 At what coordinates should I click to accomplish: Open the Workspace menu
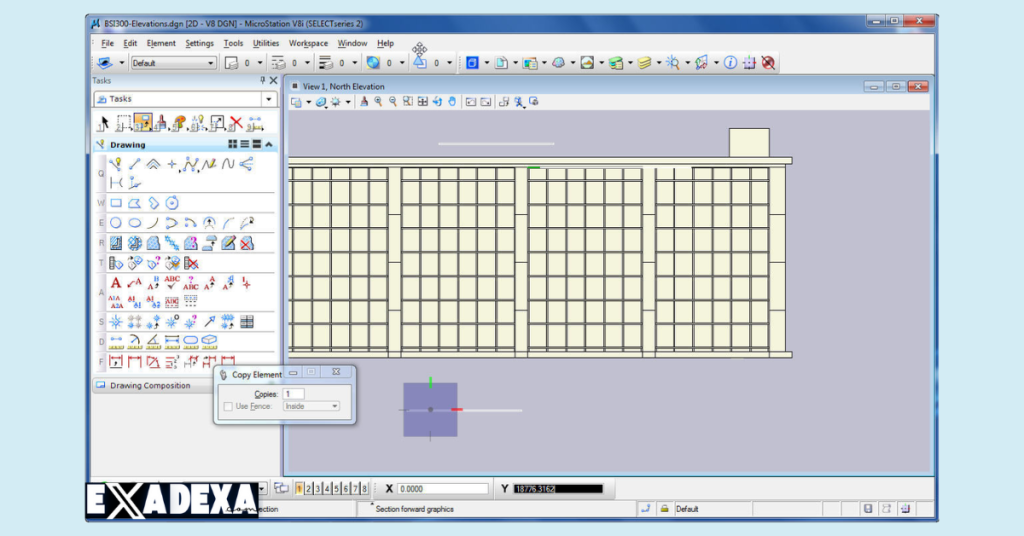click(308, 43)
